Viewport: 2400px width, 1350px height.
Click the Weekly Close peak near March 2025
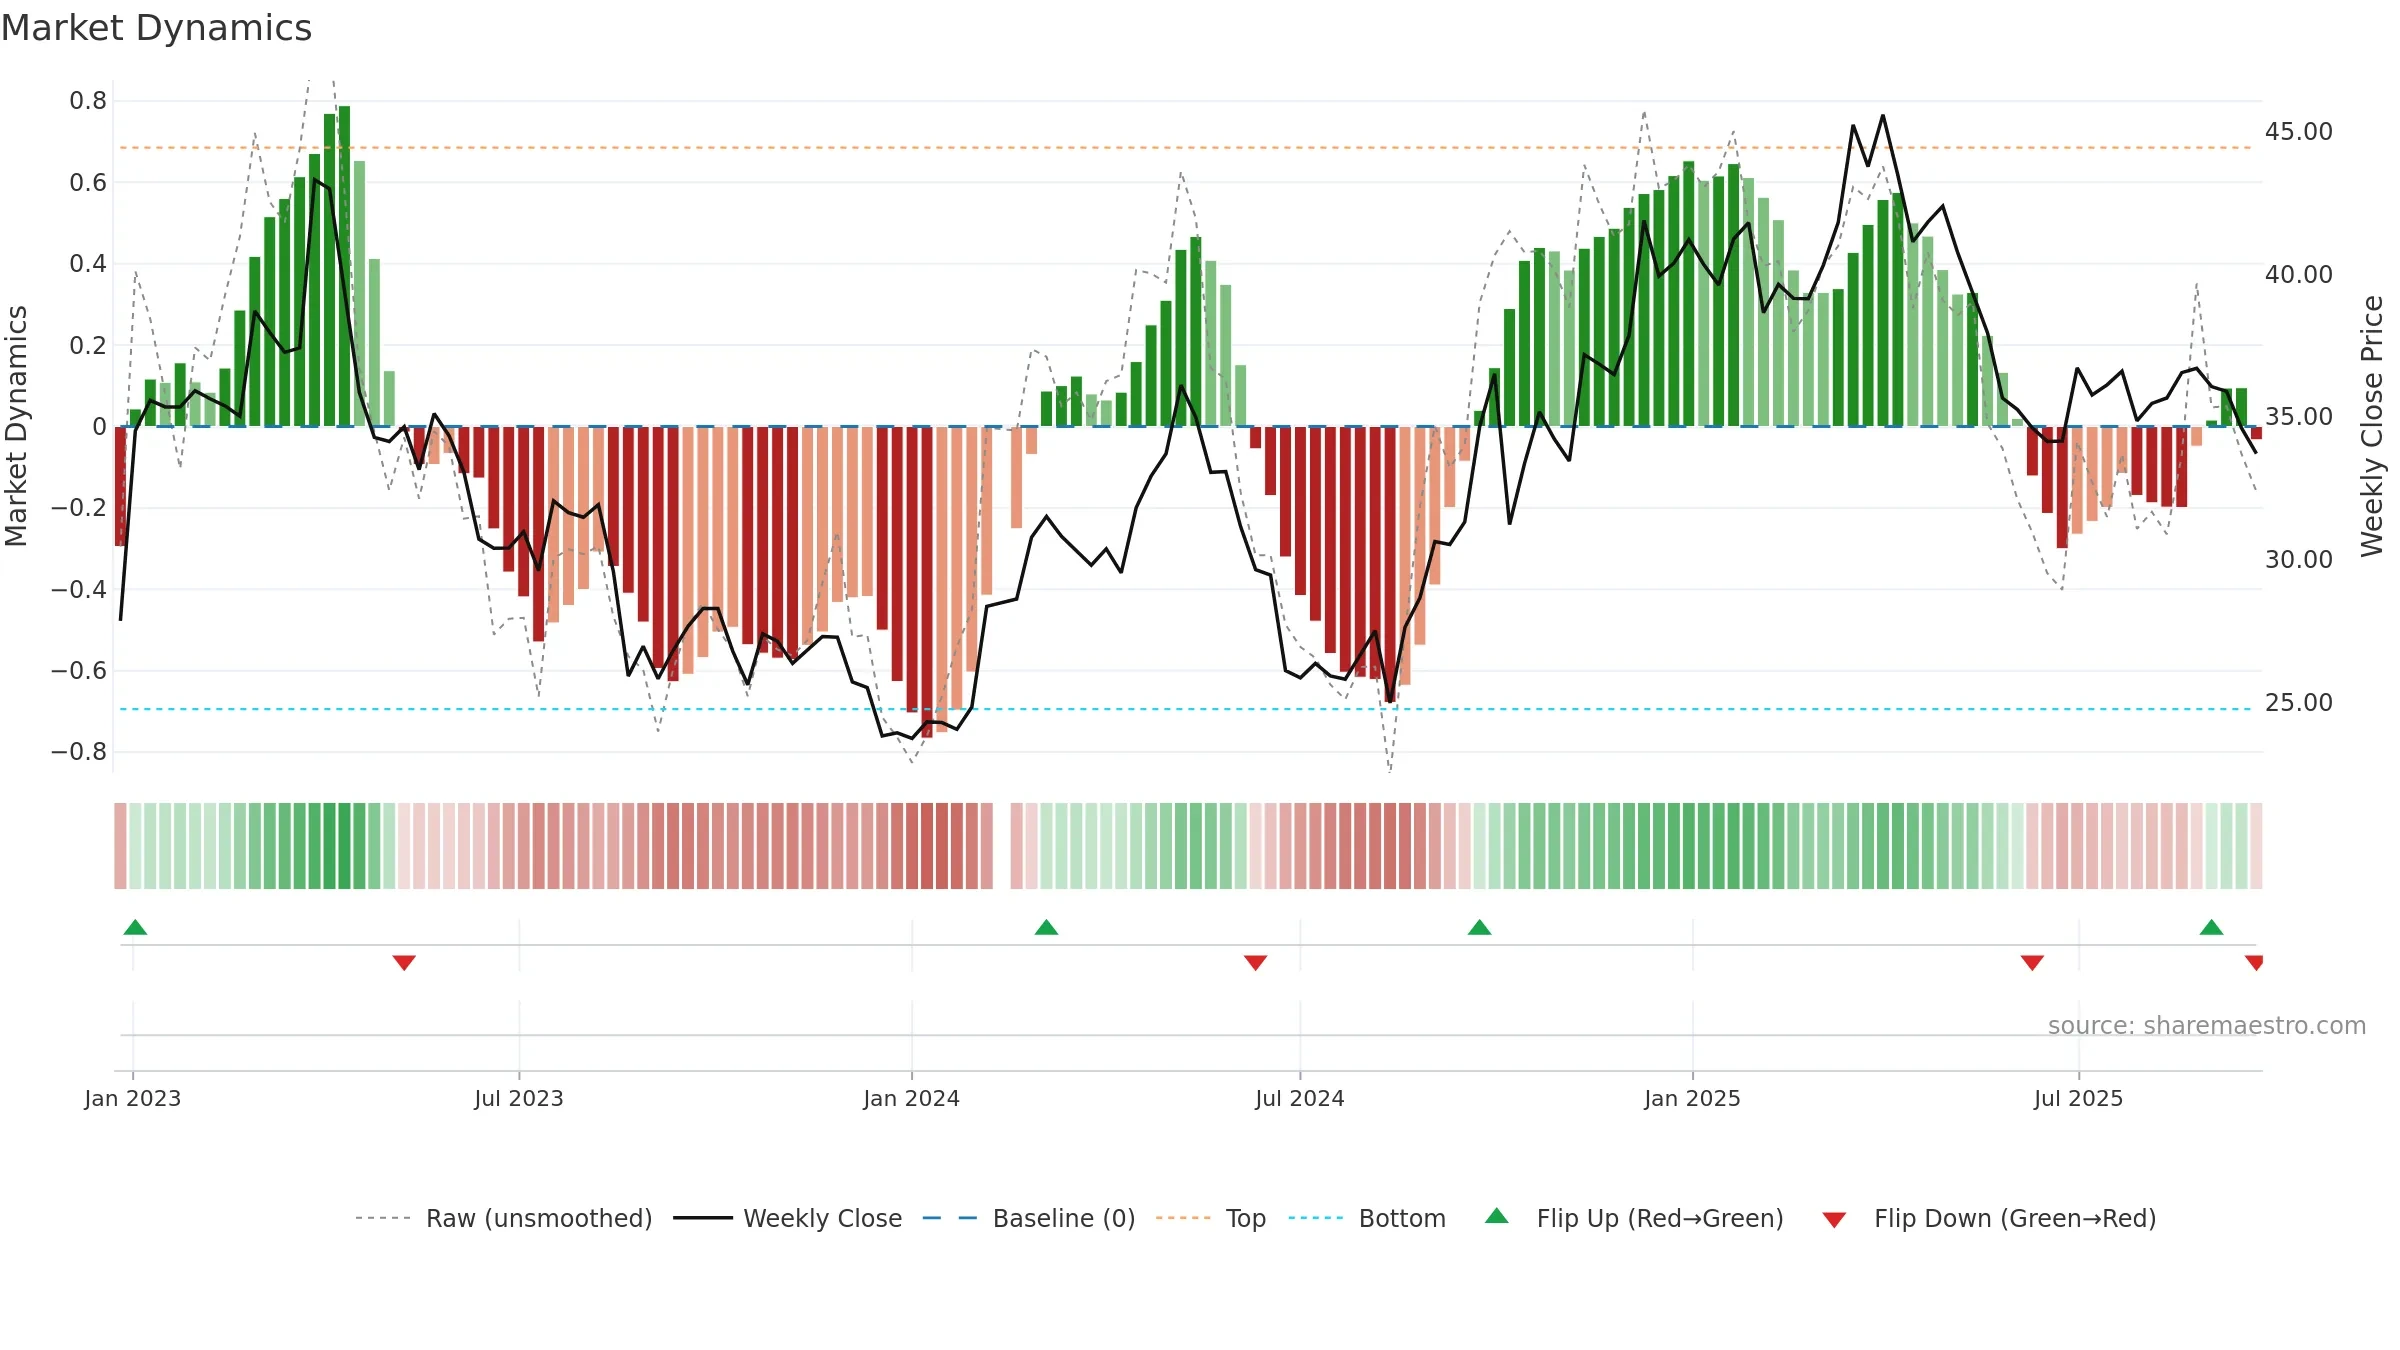(x=1883, y=116)
